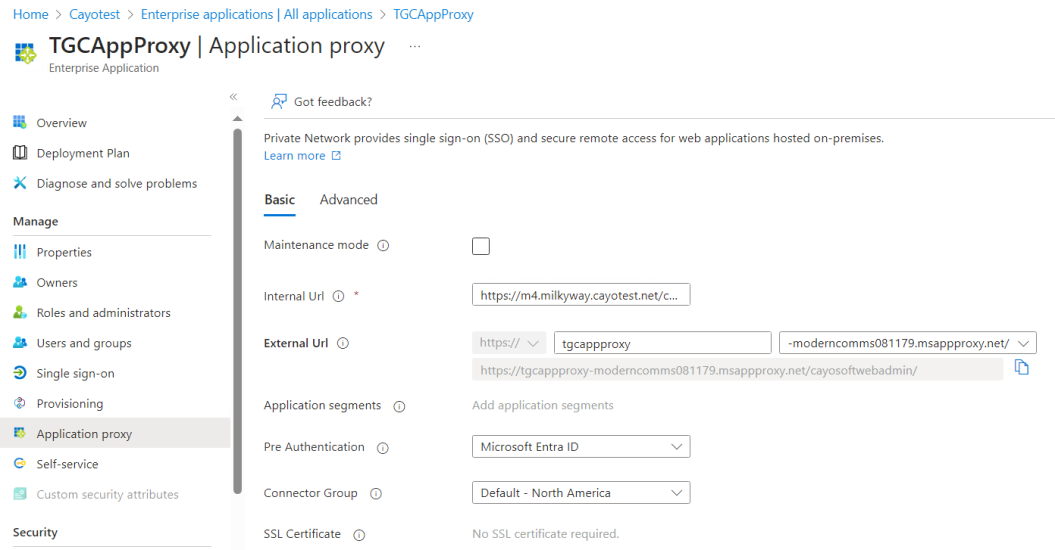Open the msappproxy.net domain suffix dropdown
1055x550 pixels.
pyautogui.click(x=908, y=343)
